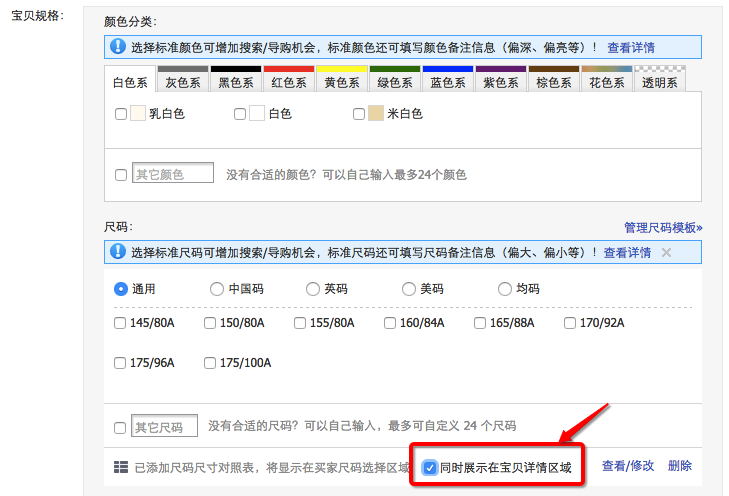Open 查看详情 link in size notice
The height and width of the screenshot is (496, 729).
pyautogui.click(x=627, y=252)
